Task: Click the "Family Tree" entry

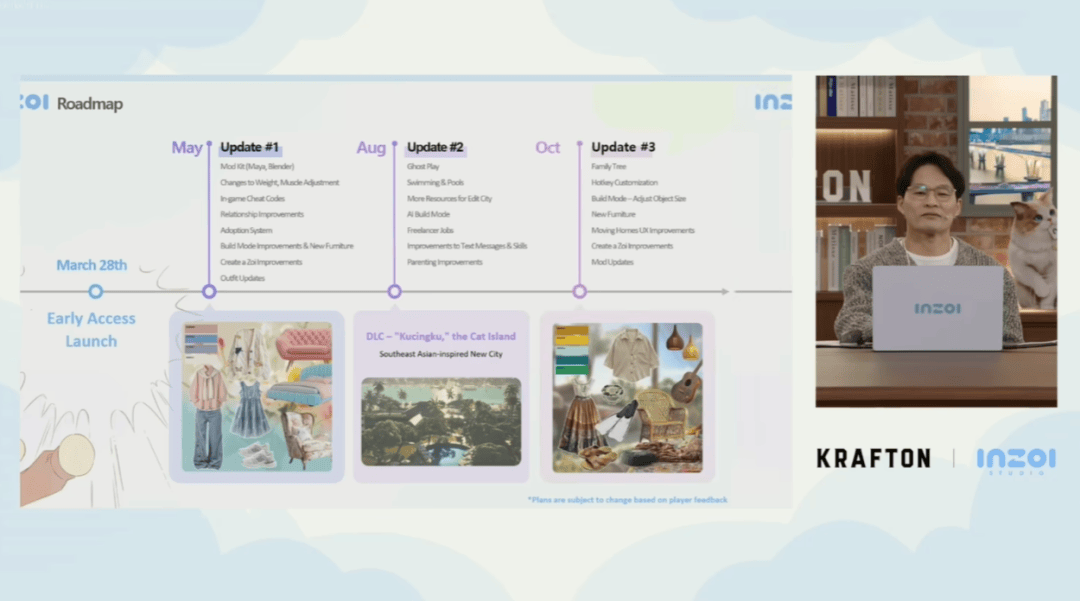Action: click(x=609, y=167)
